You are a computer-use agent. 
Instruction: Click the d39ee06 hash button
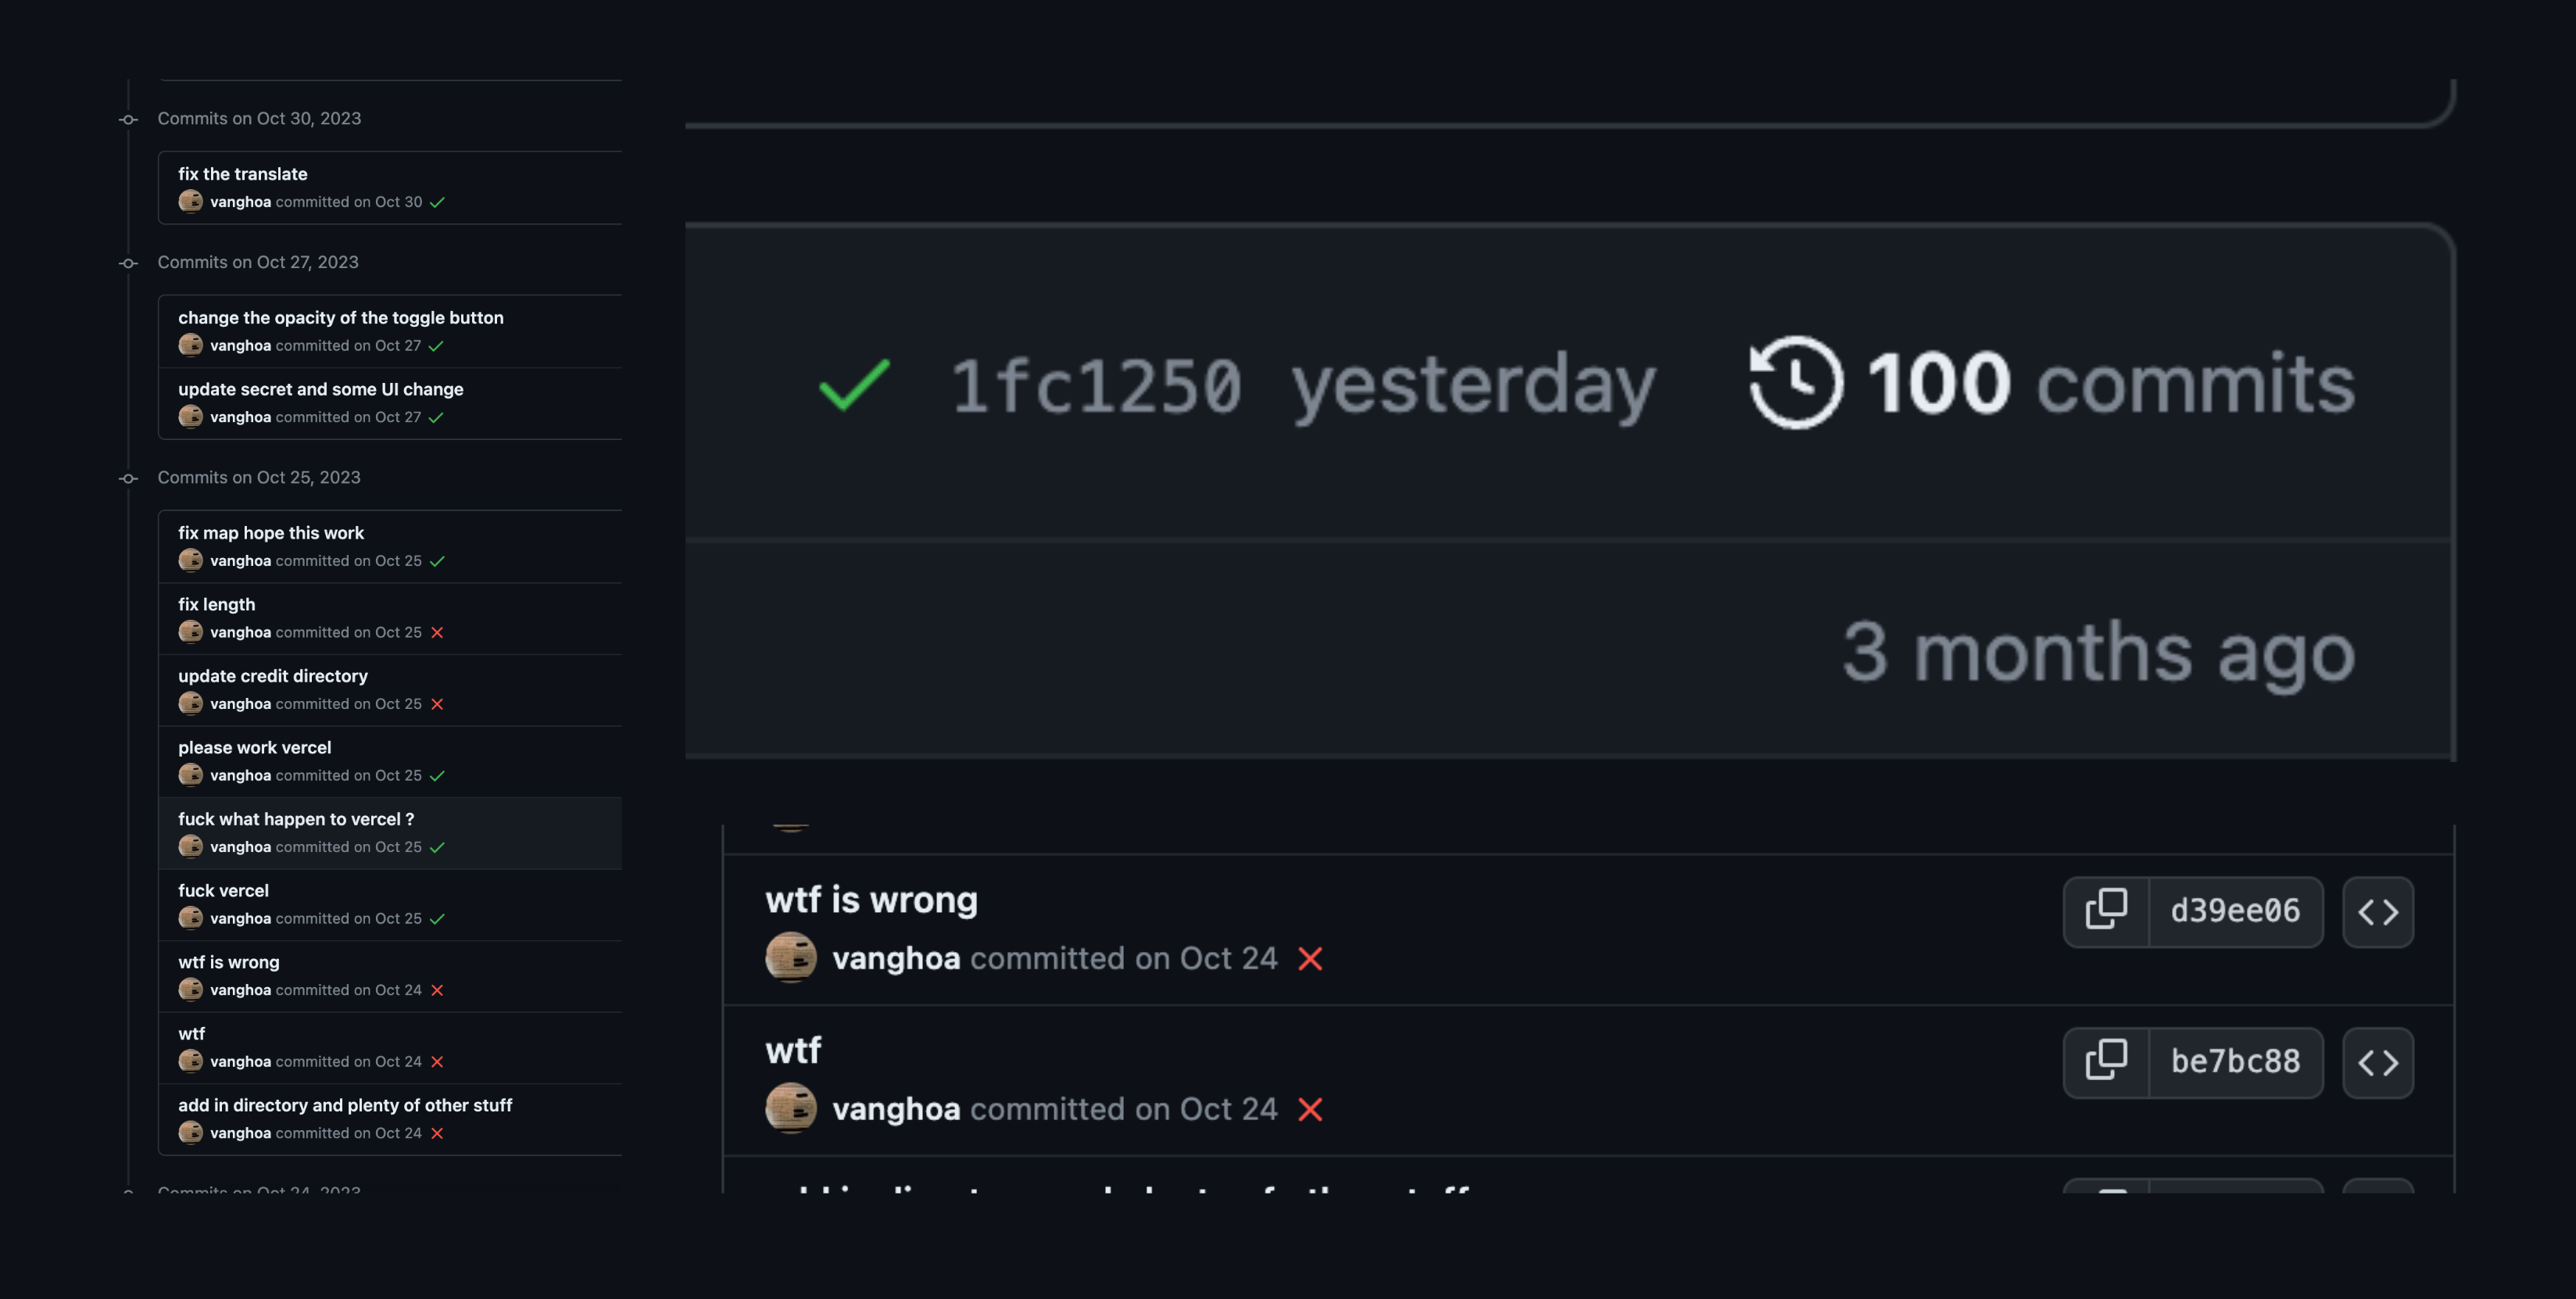point(2235,911)
